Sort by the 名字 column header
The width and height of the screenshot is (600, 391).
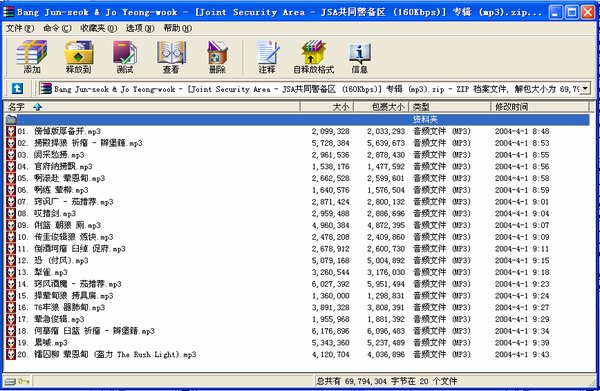152,107
